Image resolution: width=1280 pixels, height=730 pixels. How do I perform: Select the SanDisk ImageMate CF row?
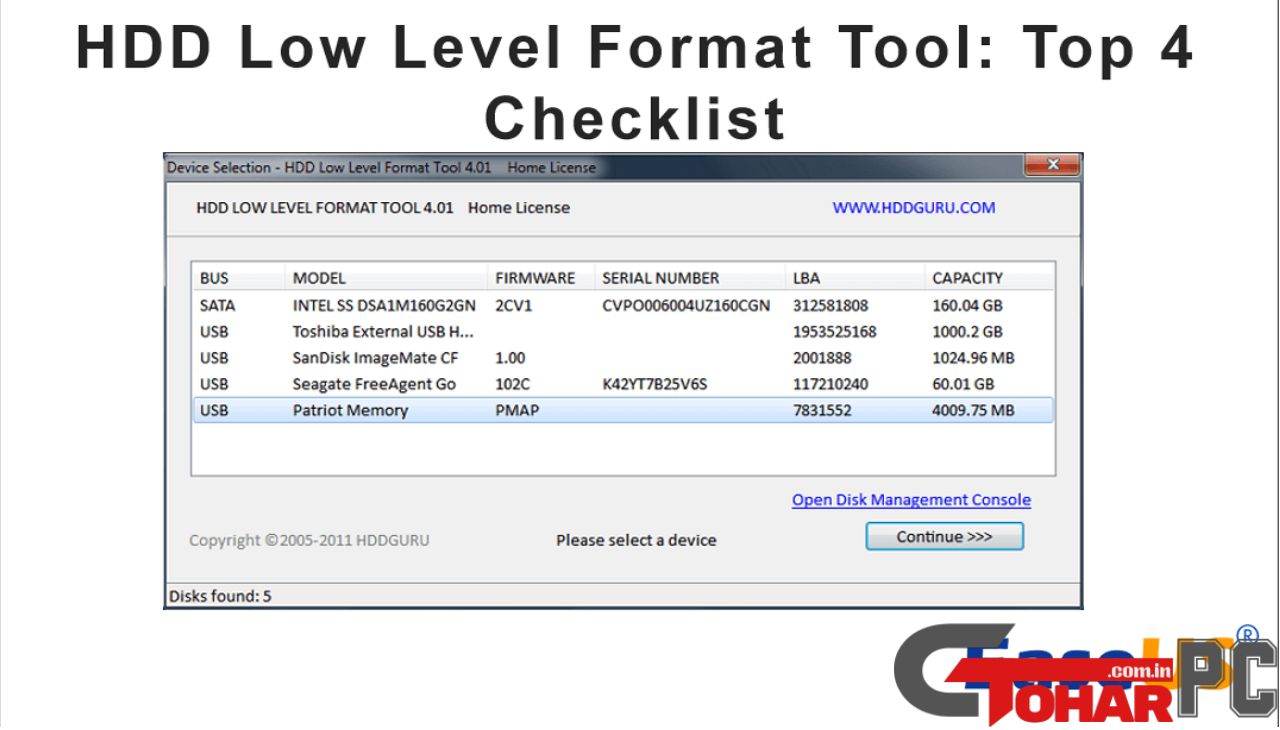click(x=623, y=357)
